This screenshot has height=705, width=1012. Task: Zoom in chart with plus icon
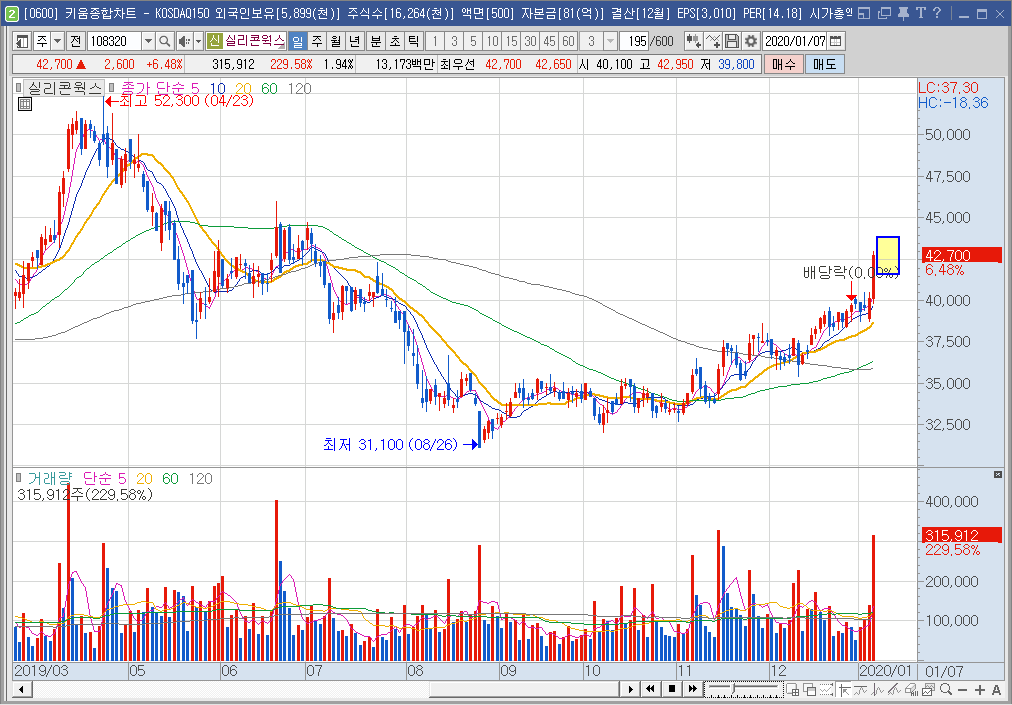pyautogui.click(x=980, y=689)
